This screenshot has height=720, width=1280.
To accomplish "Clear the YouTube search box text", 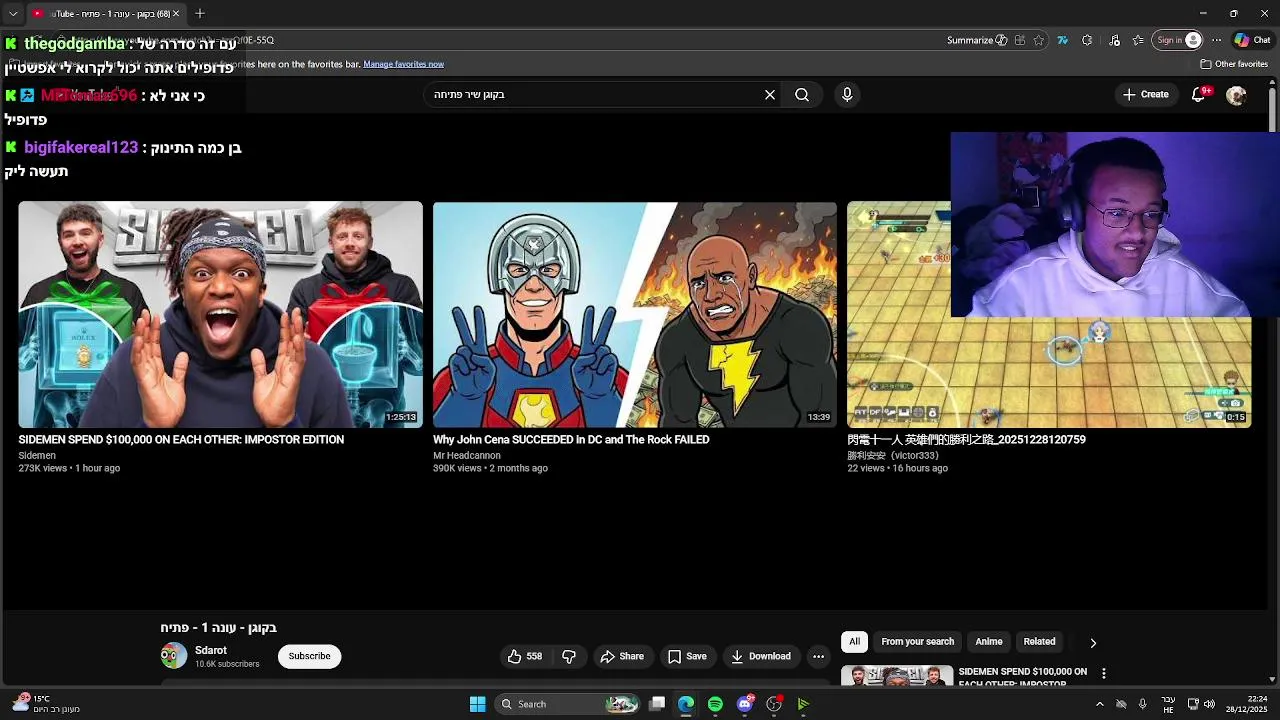I will 770,94.
